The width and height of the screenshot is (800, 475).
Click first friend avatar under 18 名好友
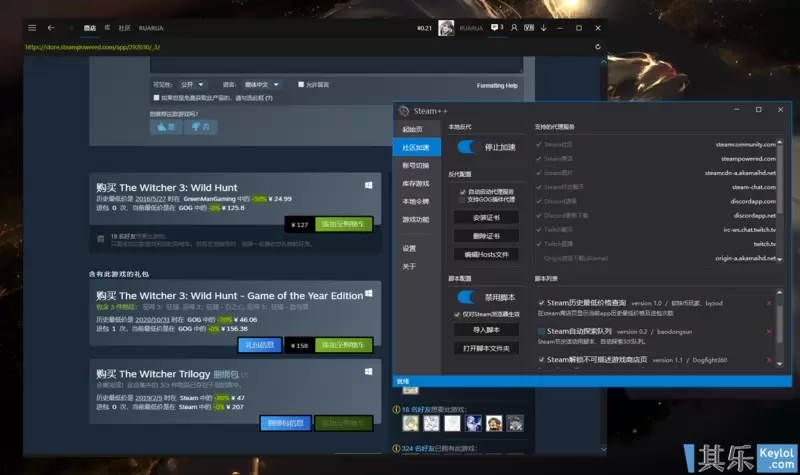point(411,423)
